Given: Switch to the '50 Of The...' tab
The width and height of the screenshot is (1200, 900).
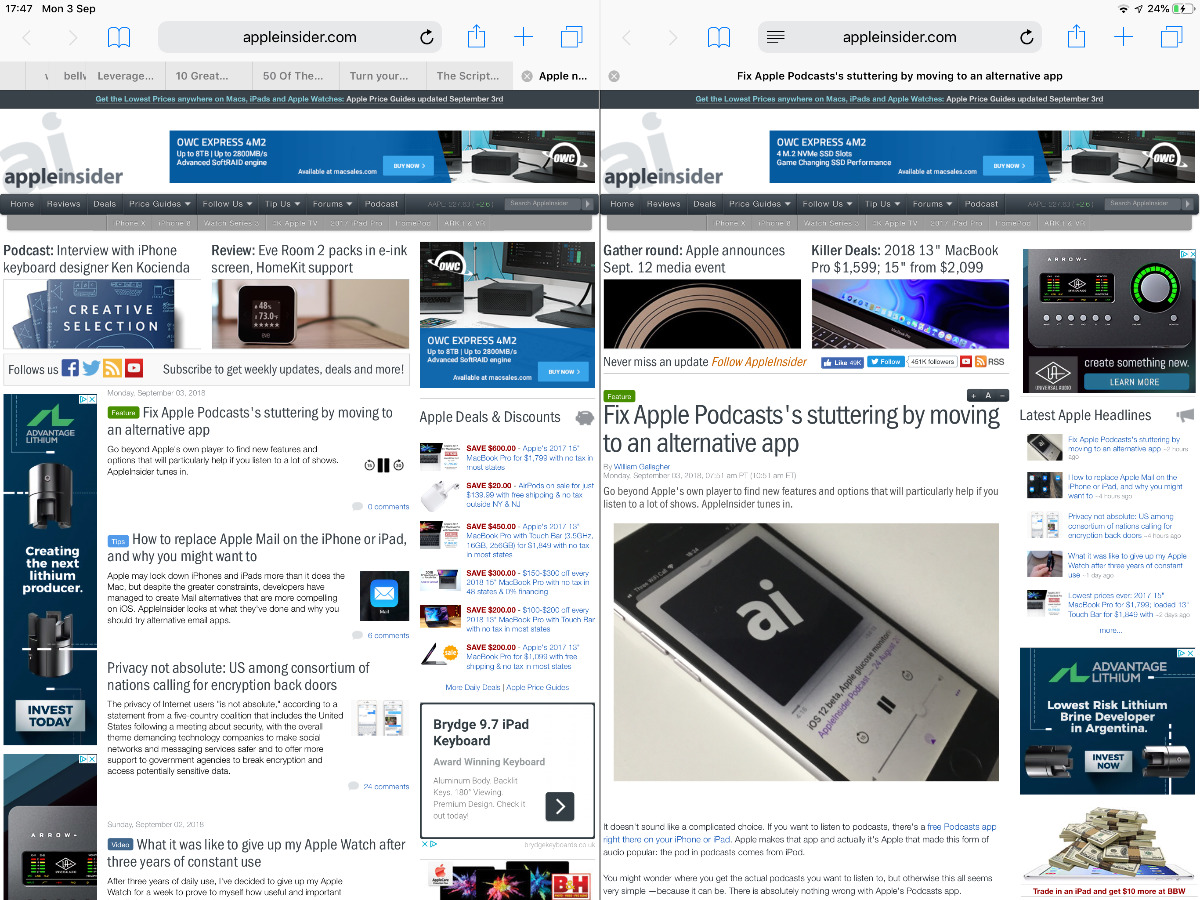Looking at the screenshot, I should (295, 76).
